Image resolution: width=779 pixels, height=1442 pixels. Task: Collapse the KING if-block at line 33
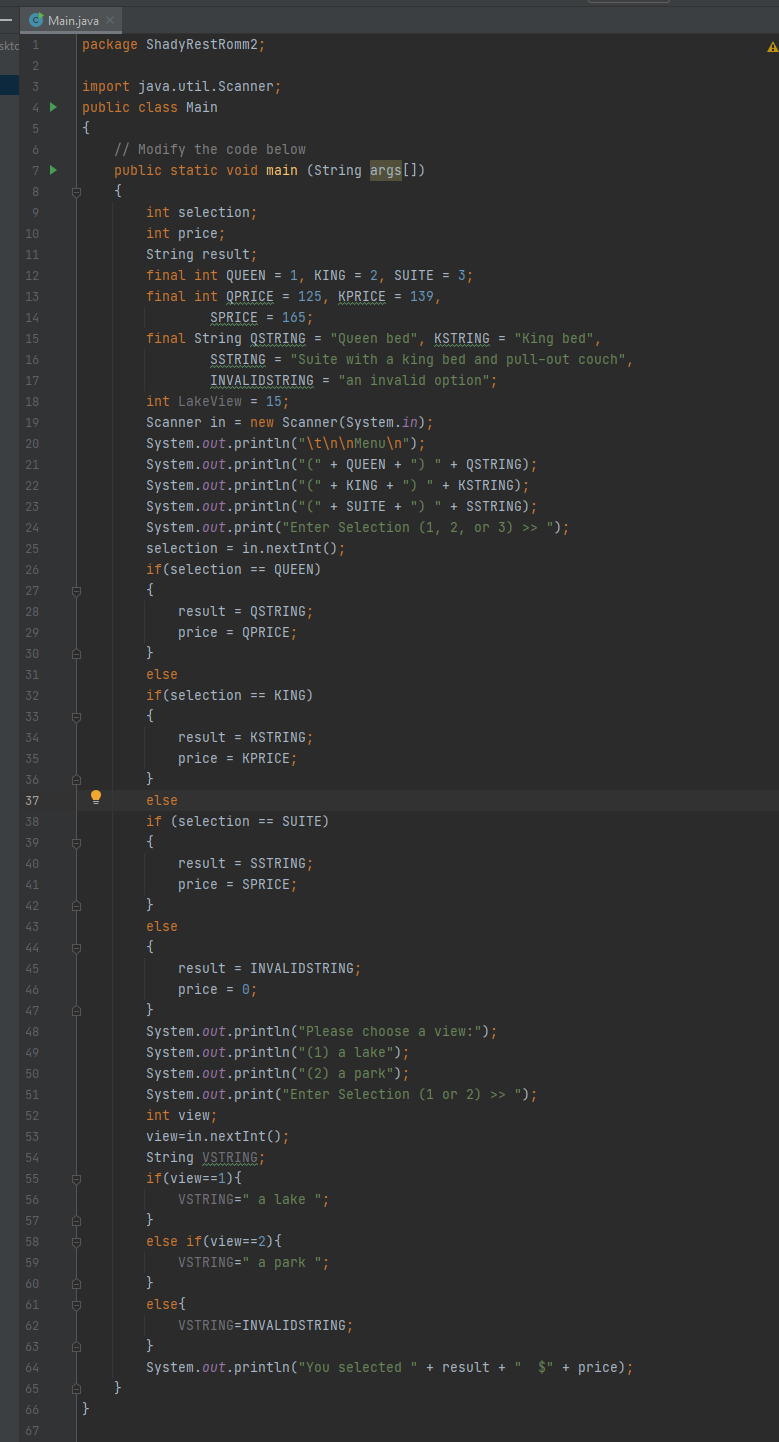(76, 716)
